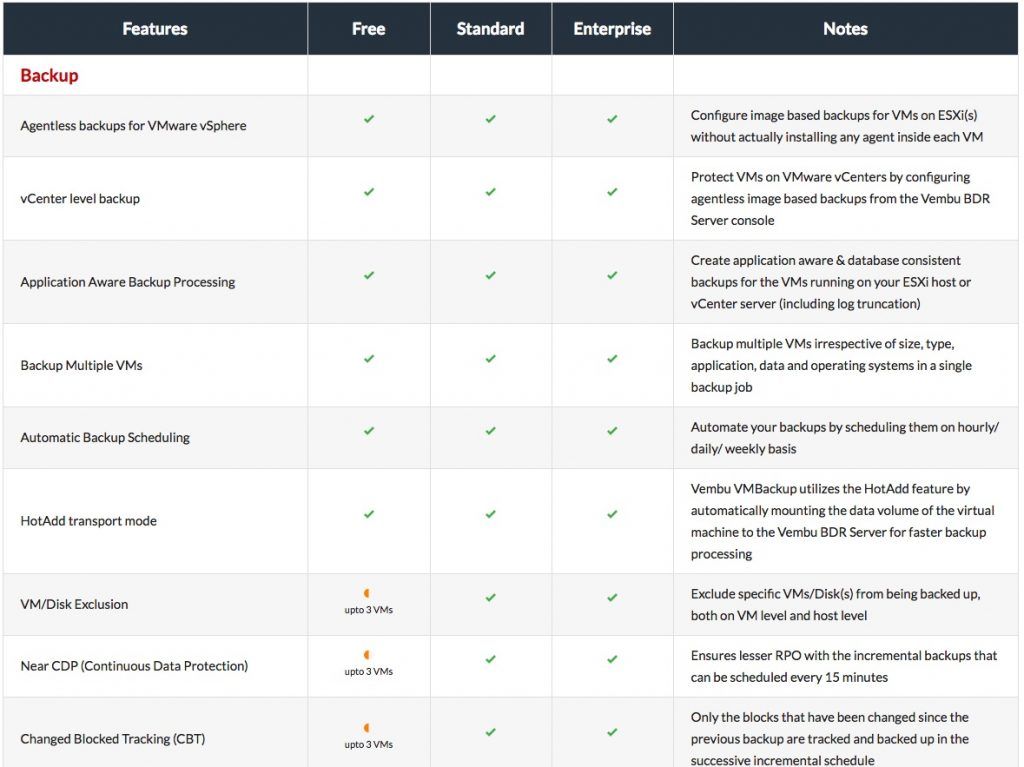Screen dimensions: 1024x767
Task: Click the Notes column header
Action: click(845, 29)
